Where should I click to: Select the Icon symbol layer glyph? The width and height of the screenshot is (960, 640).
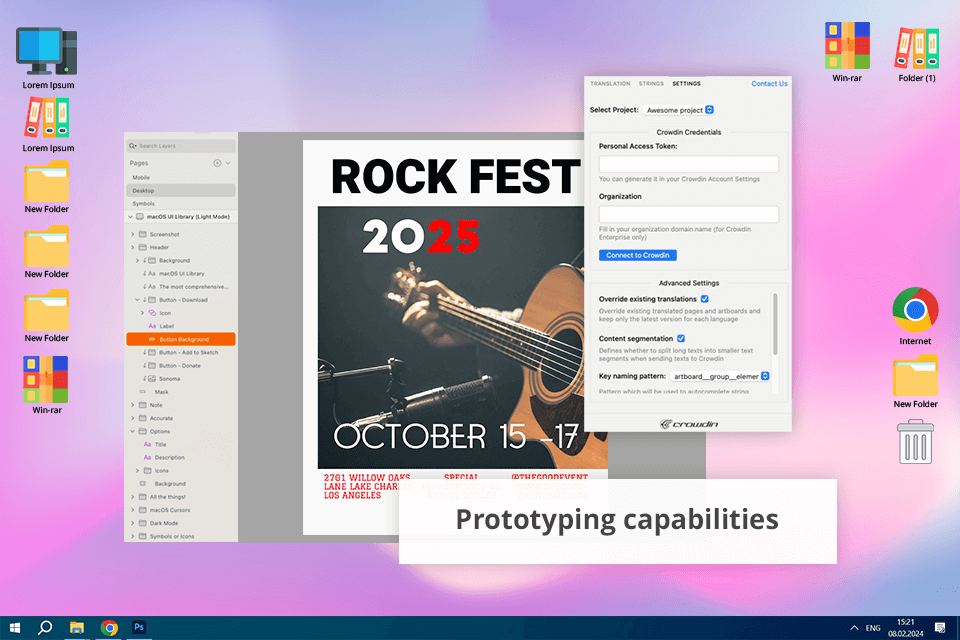click(x=152, y=313)
